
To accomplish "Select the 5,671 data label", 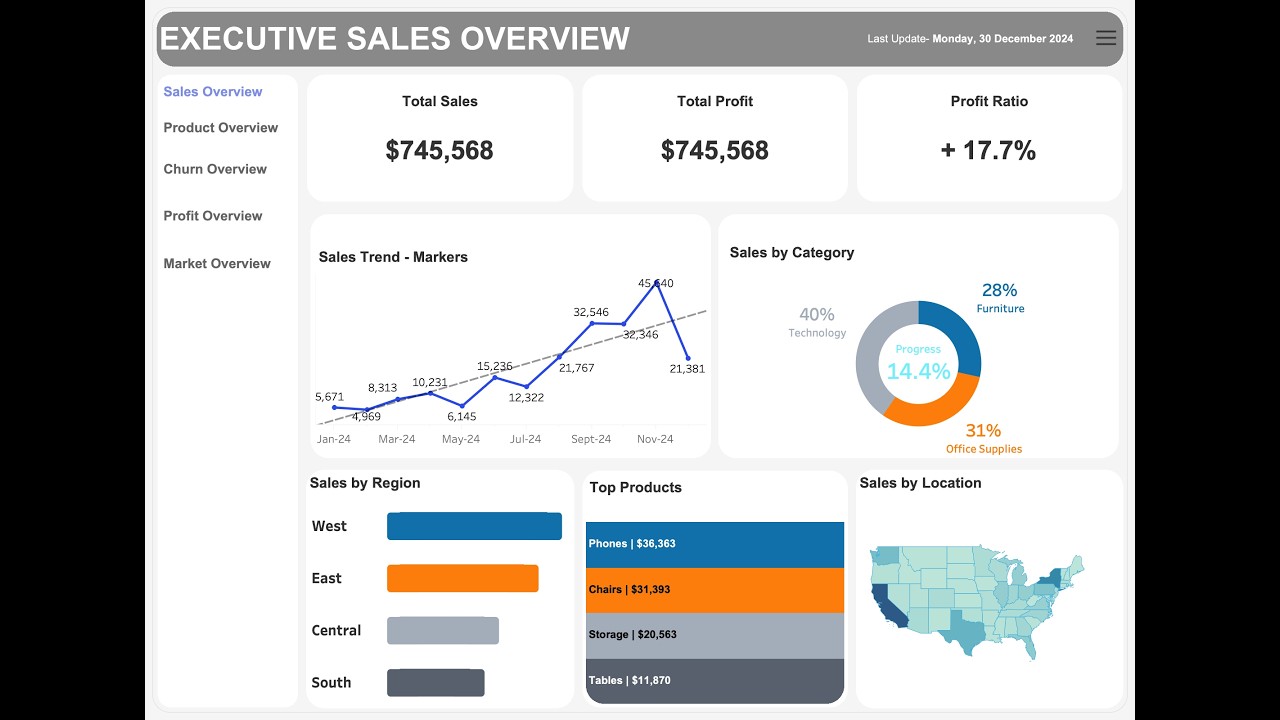I will point(329,397).
